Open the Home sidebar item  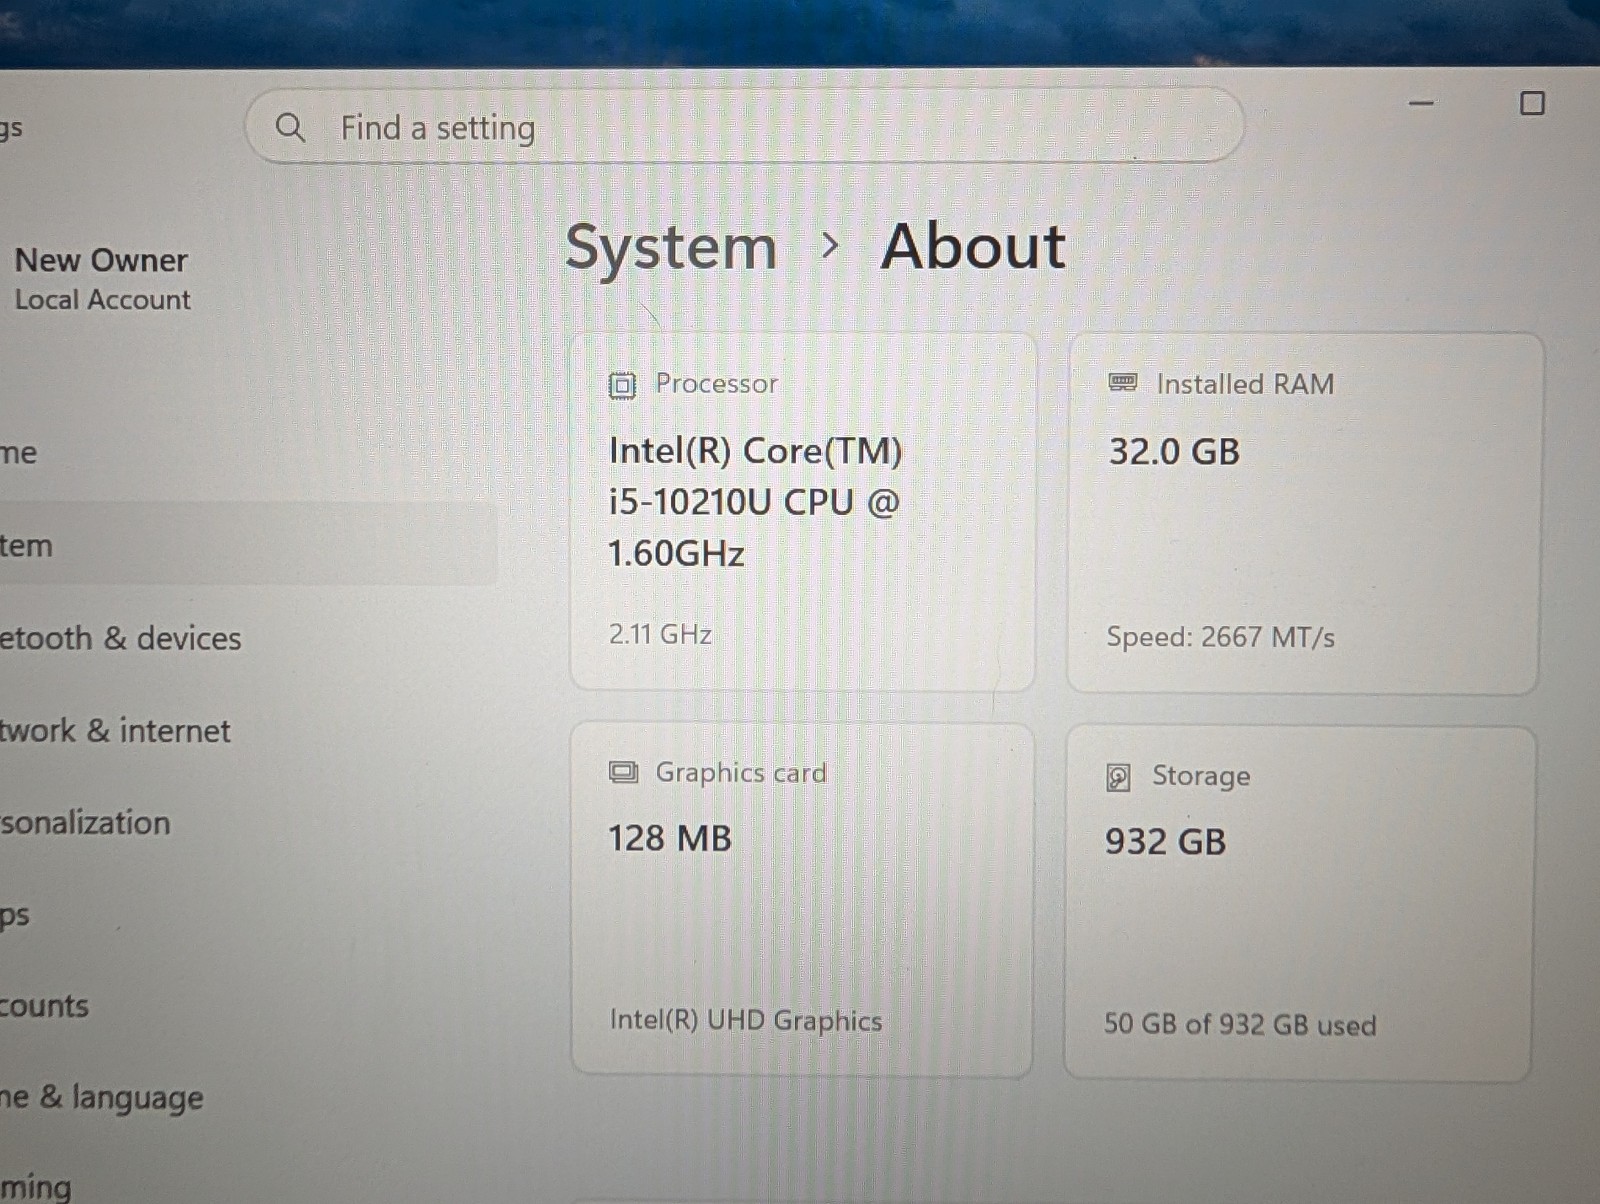[x=18, y=453]
